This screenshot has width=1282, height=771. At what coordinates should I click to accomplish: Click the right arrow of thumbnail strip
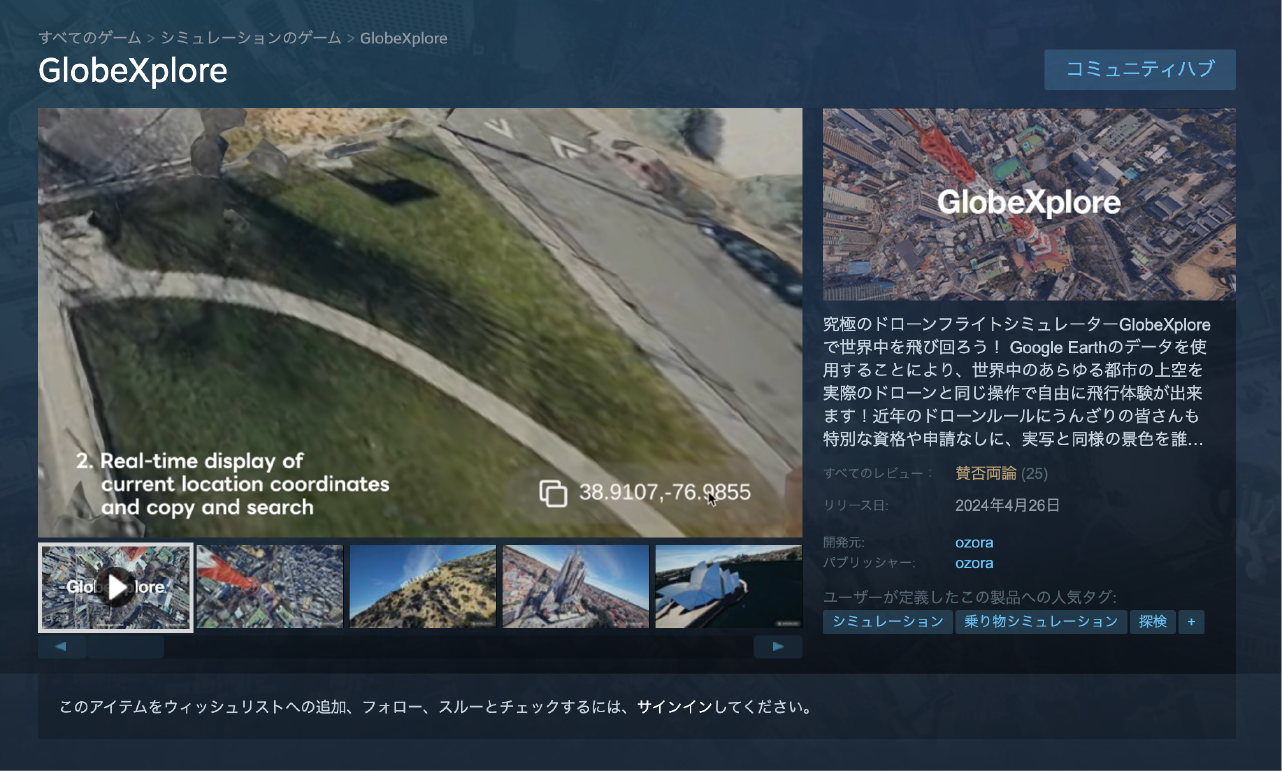(x=778, y=647)
